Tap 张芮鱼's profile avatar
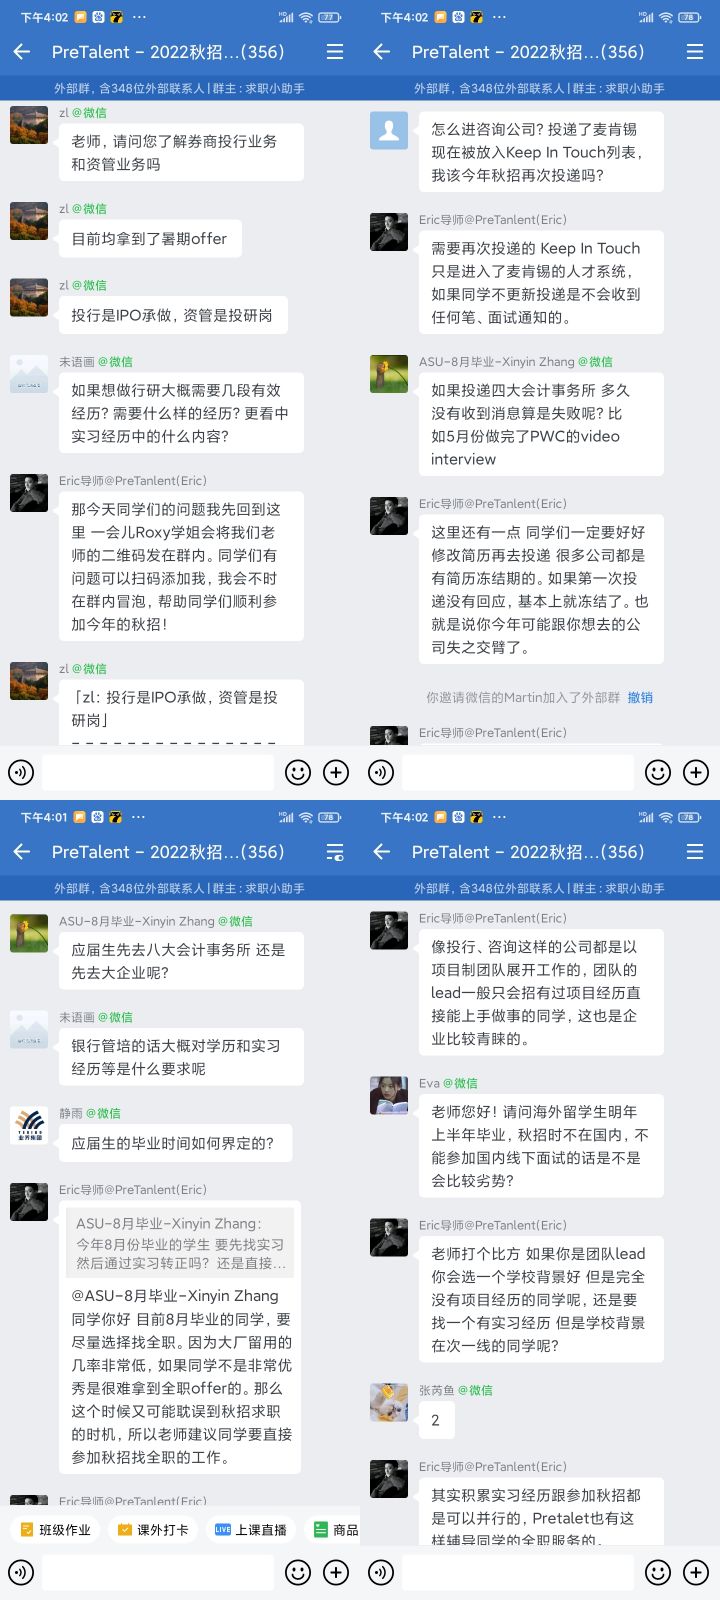 click(x=389, y=1402)
